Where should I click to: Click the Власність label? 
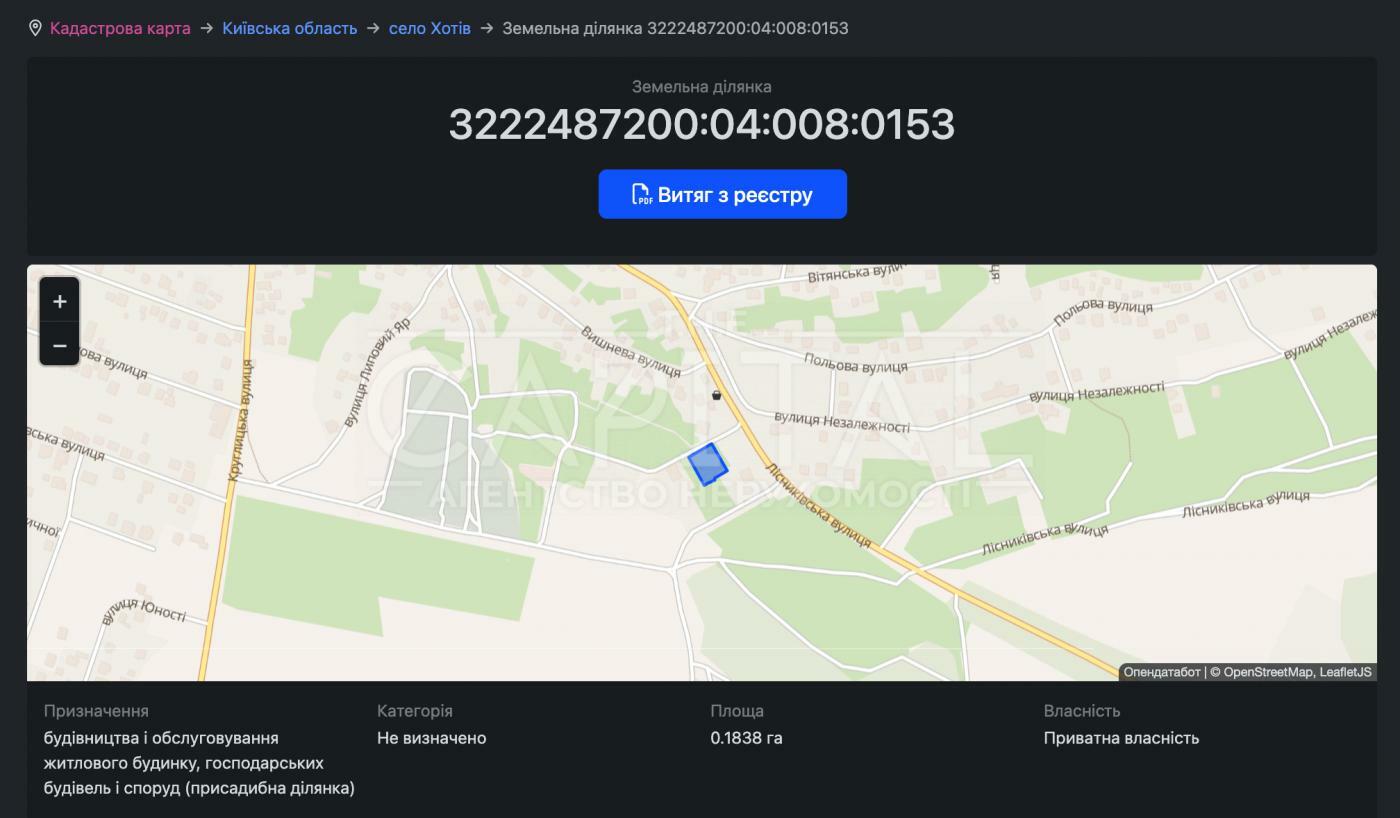[1082, 711]
